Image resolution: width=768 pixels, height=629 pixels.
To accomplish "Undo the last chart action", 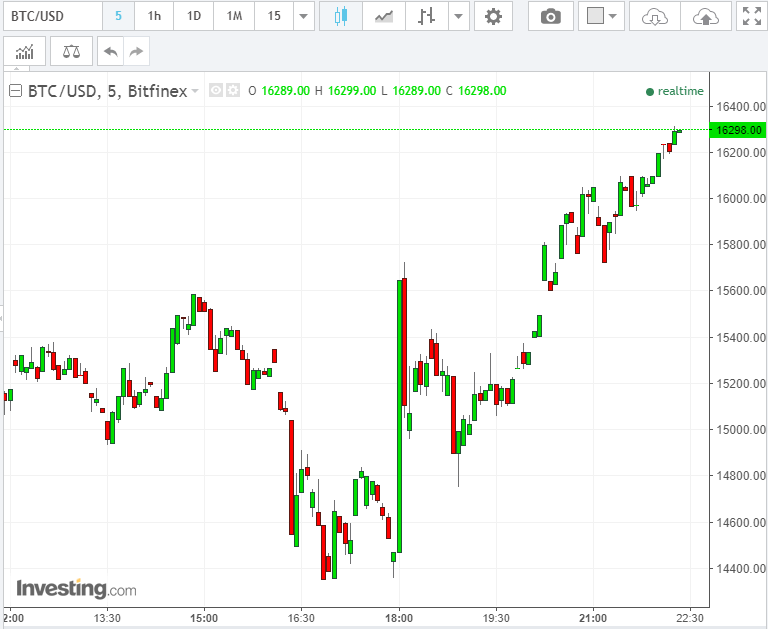I will tap(111, 51).
